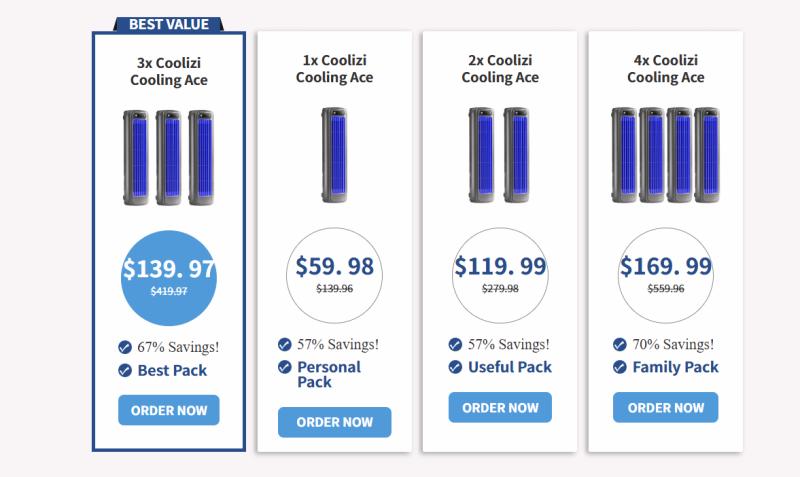Click the 2x Coolizi Cooling Ace title
Screen dimensions: 800x477
point(500,69)
